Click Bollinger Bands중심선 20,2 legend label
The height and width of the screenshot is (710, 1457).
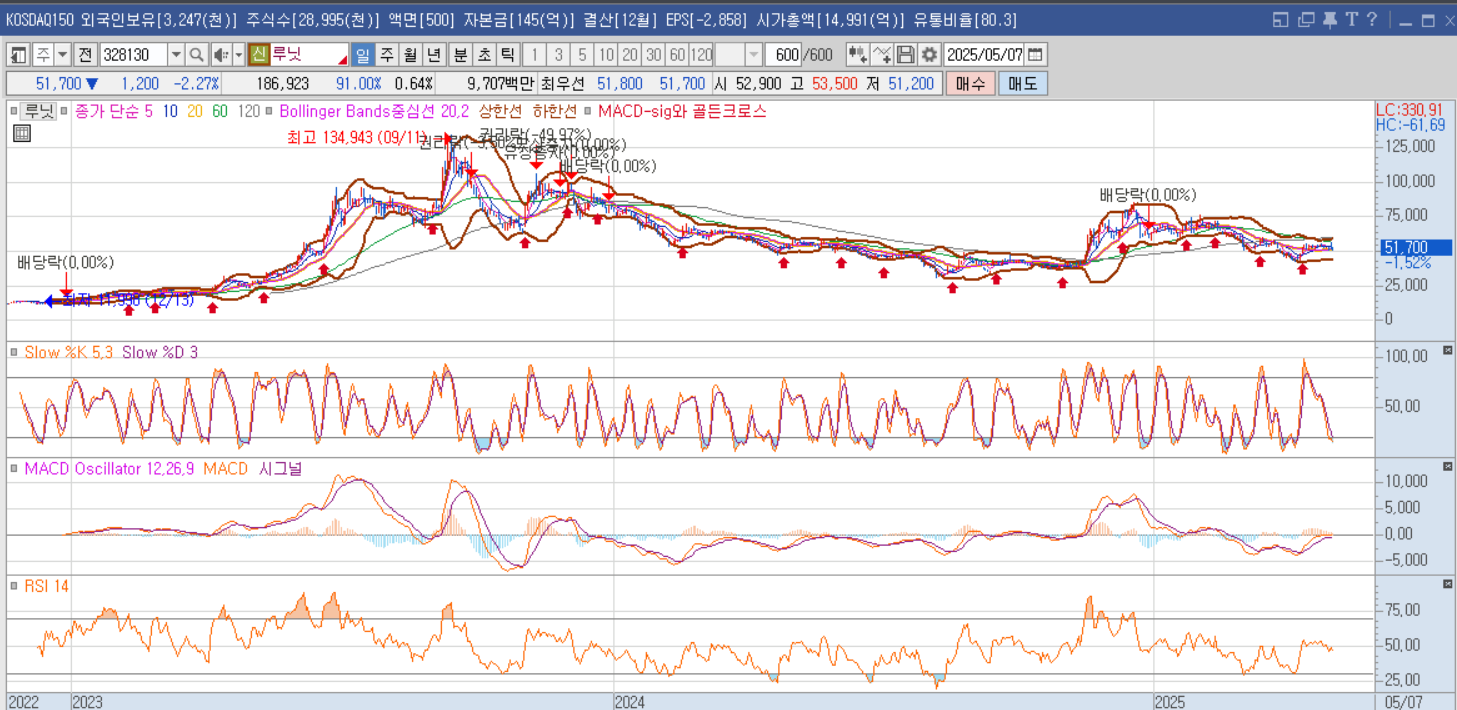pyautogui.click(x=374, y=111)
